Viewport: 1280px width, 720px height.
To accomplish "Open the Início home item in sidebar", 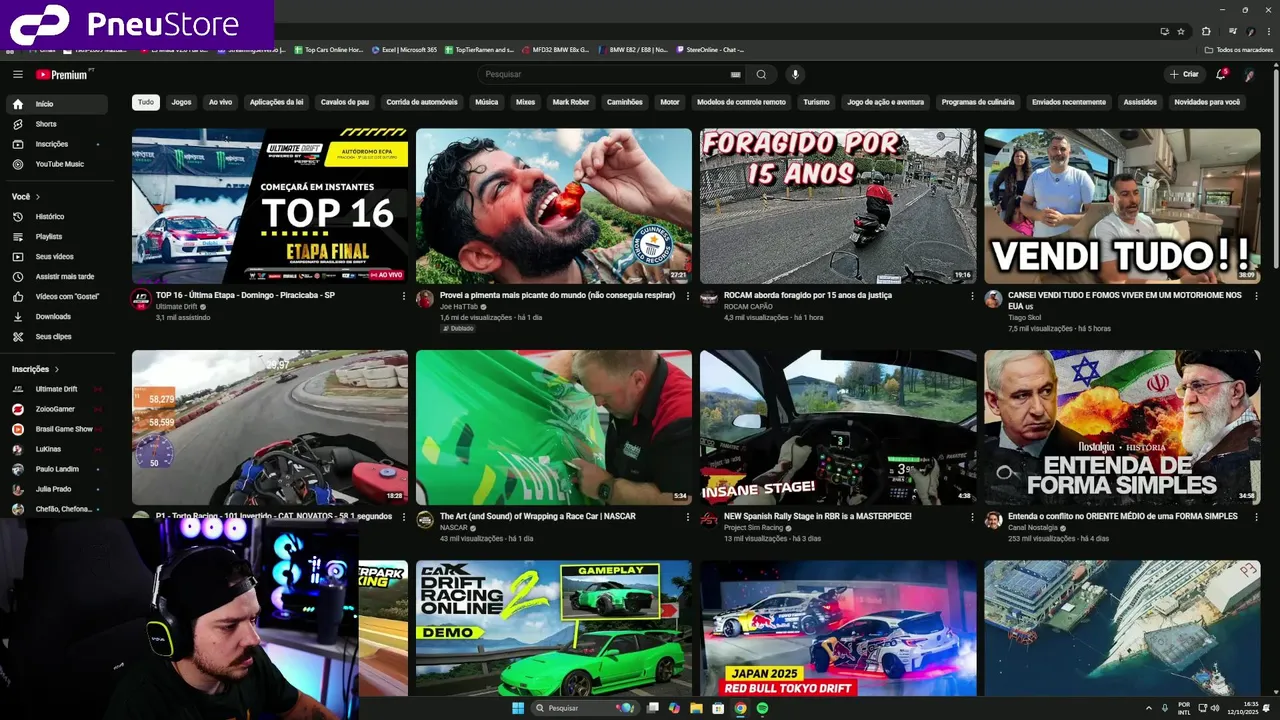I will [57, 104].
